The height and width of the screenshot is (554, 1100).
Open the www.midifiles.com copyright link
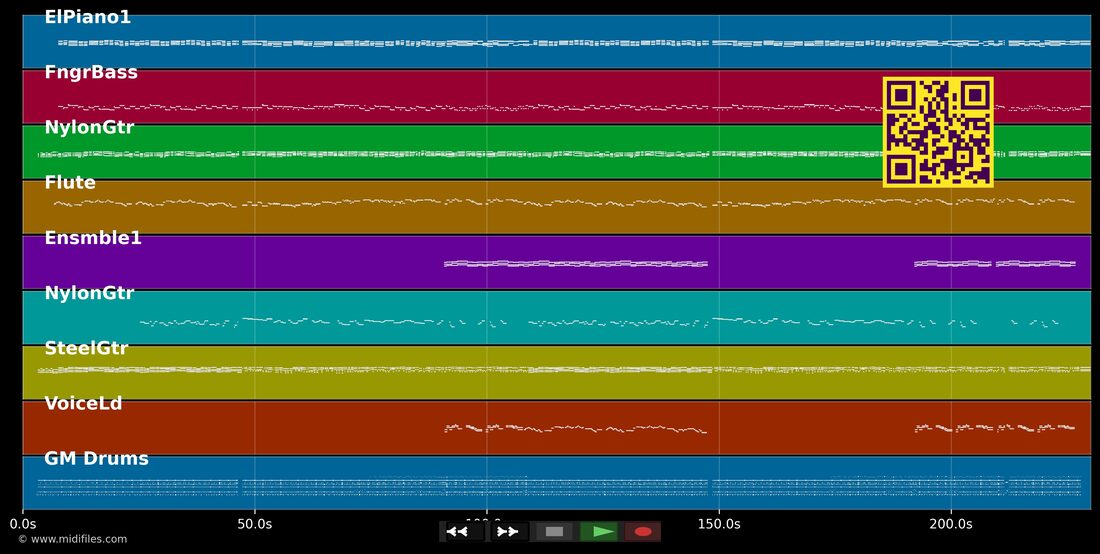[72, 539]
